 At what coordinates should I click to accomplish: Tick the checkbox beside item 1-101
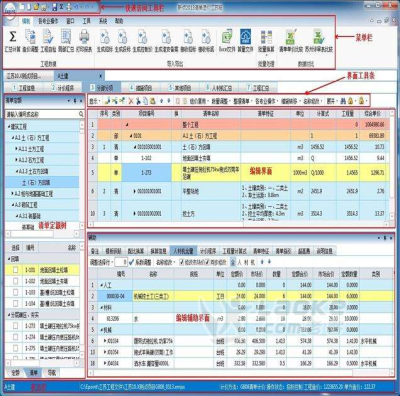tap(15, 270)
